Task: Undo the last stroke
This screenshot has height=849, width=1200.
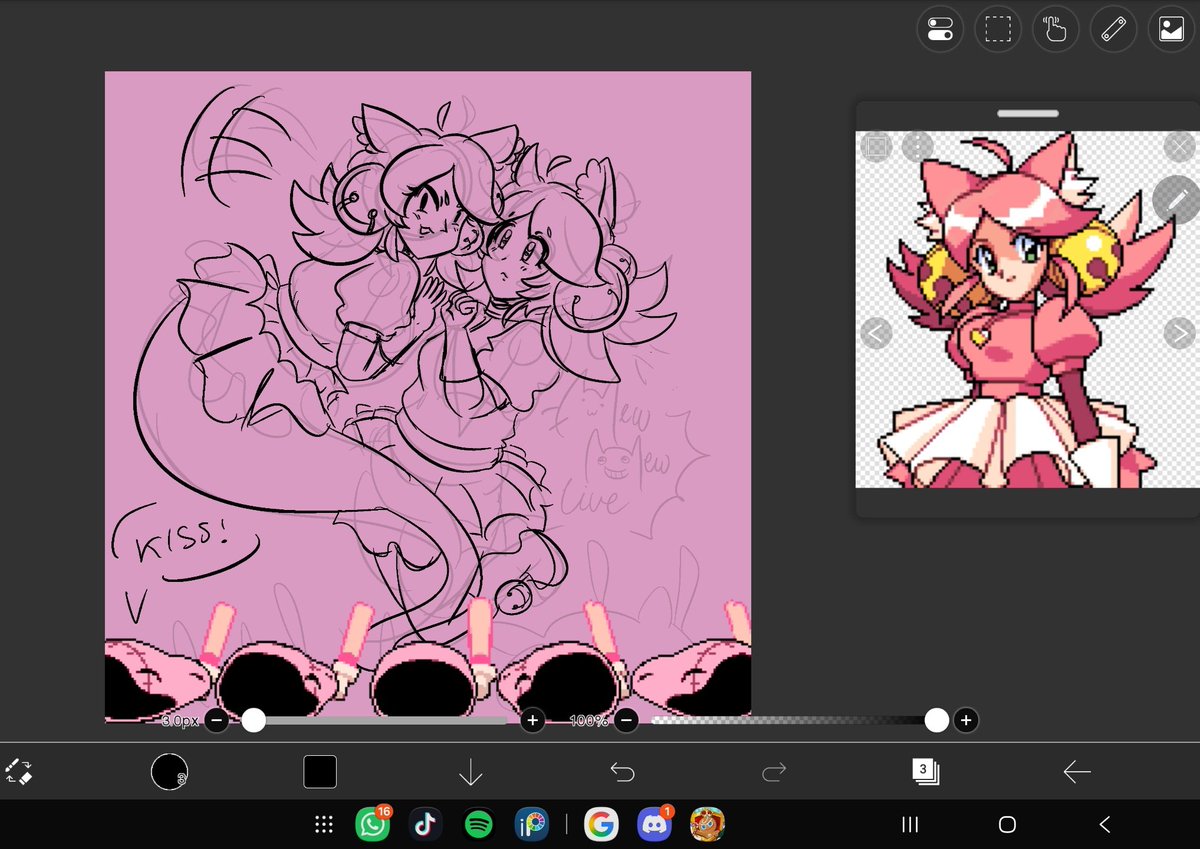Action: (622, 772)
